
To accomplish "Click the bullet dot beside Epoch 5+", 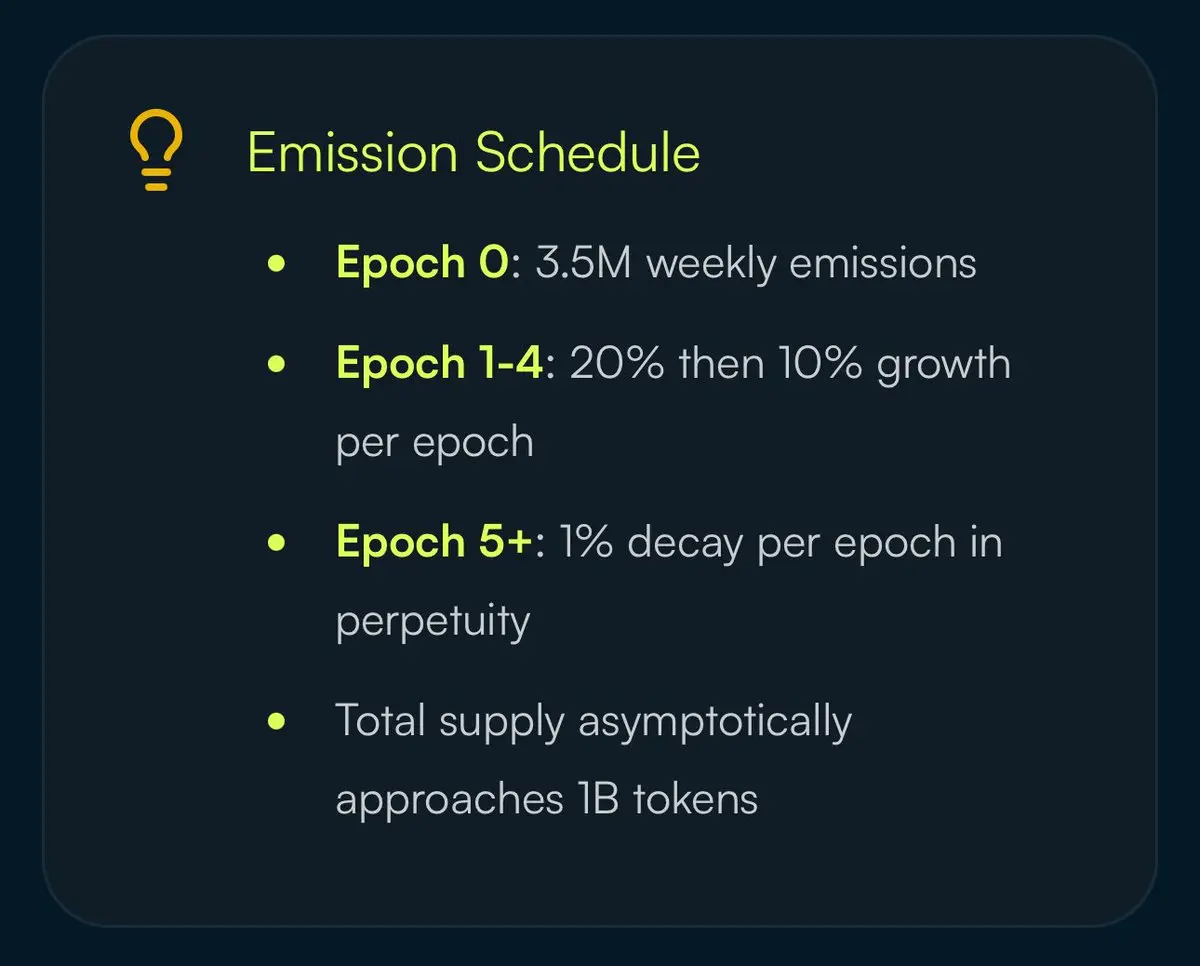I will click(x=278, y=543).
